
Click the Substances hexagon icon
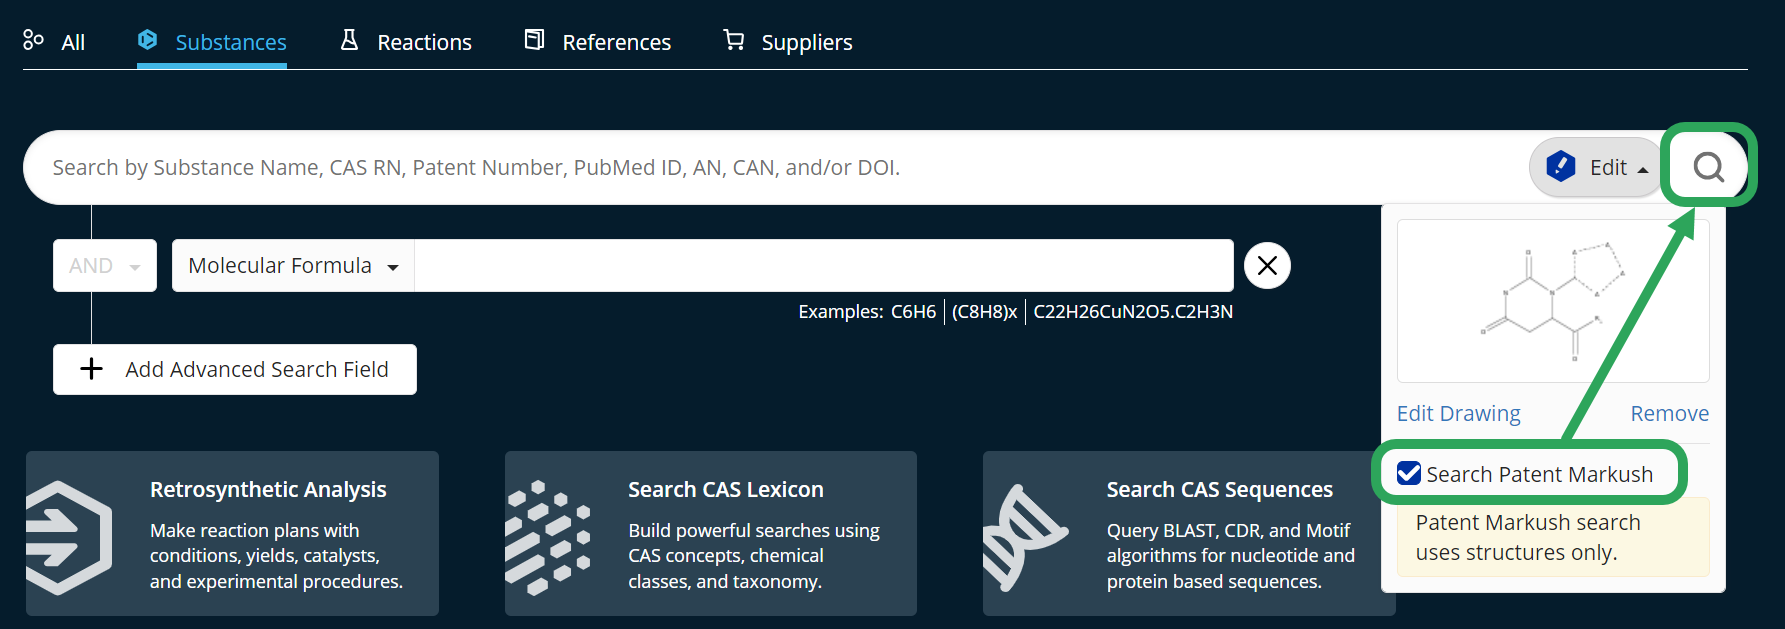pyautogui.click(x=147, y=40)
